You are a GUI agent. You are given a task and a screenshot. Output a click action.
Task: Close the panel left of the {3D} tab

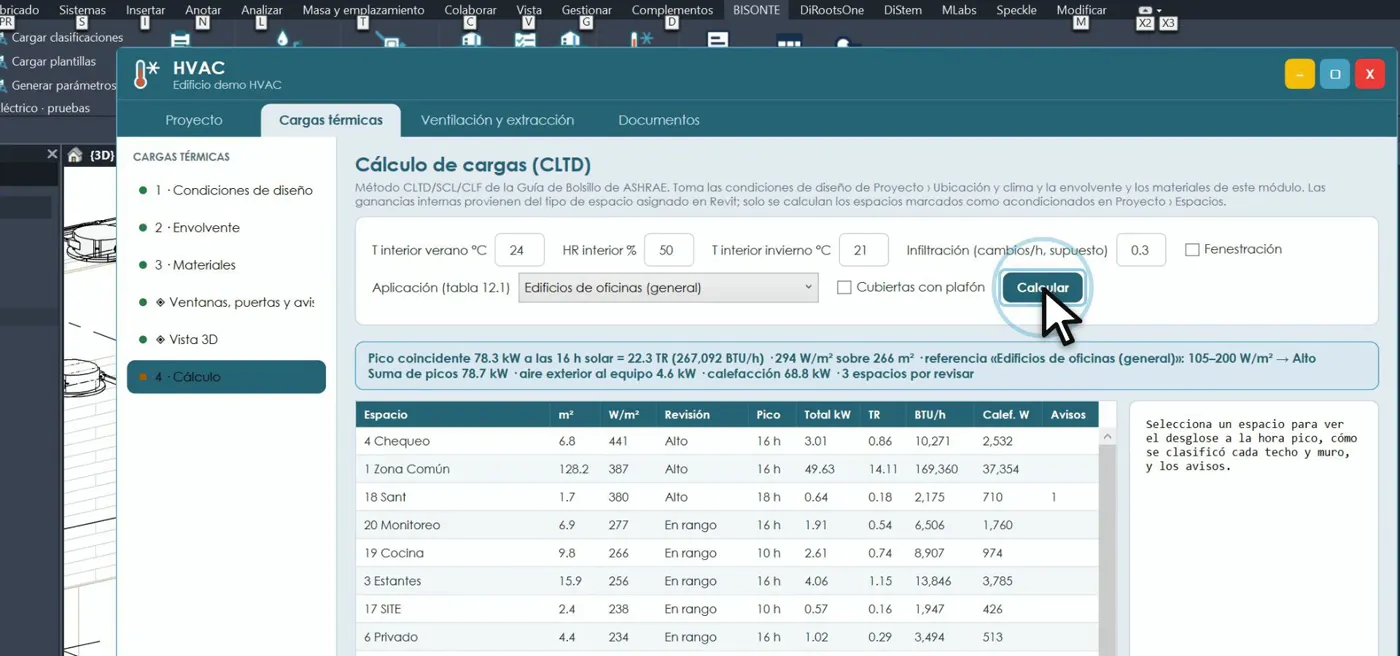52,154
